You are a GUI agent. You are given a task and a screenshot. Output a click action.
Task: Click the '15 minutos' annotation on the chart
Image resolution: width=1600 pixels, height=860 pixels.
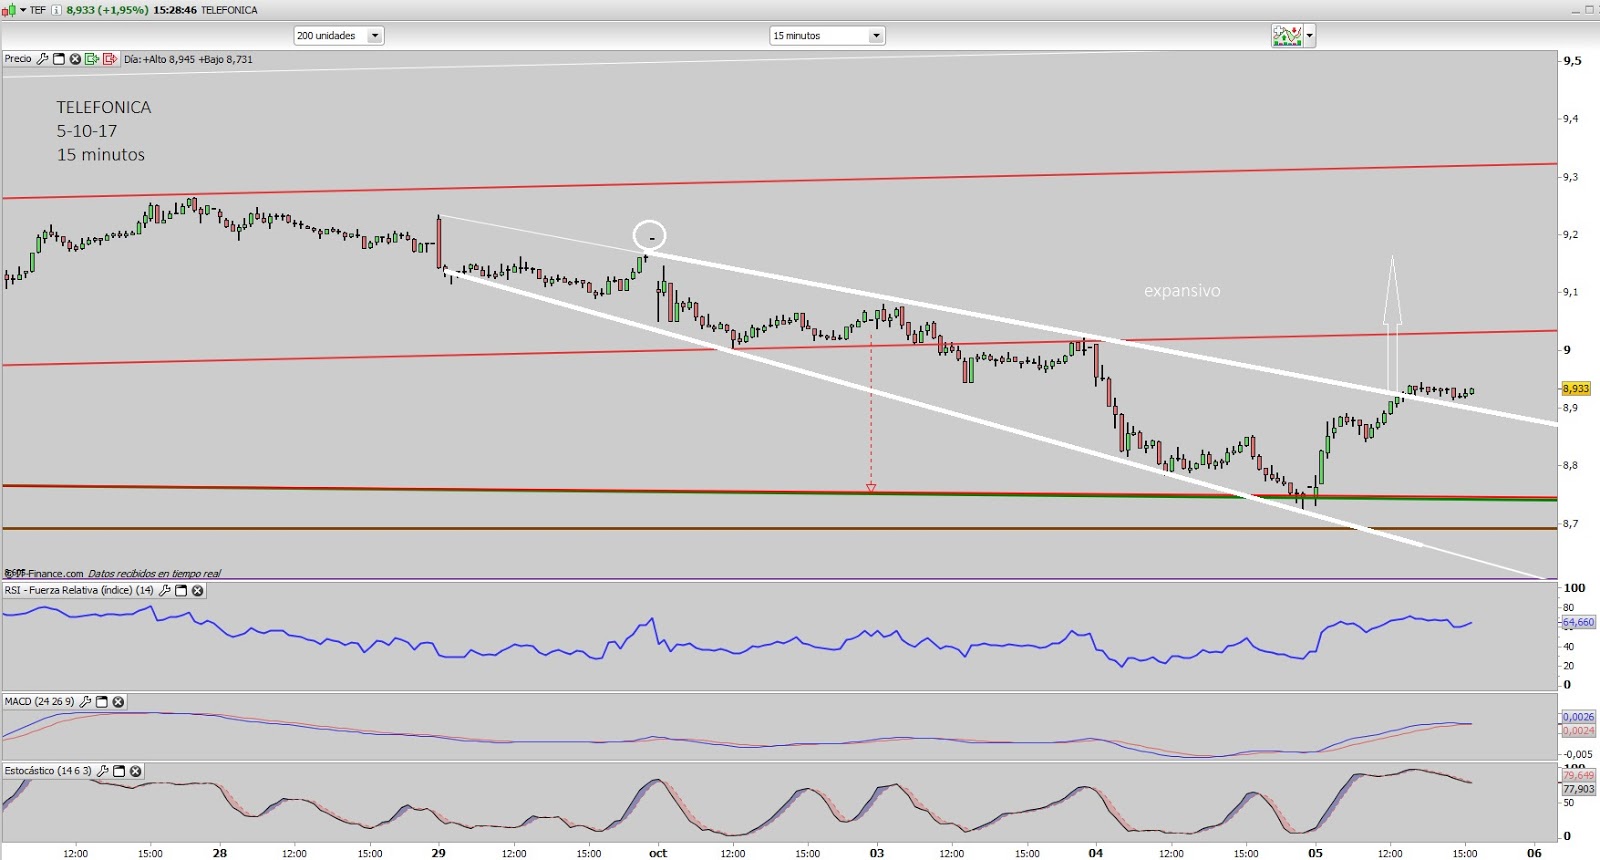(x=101, y=155)
